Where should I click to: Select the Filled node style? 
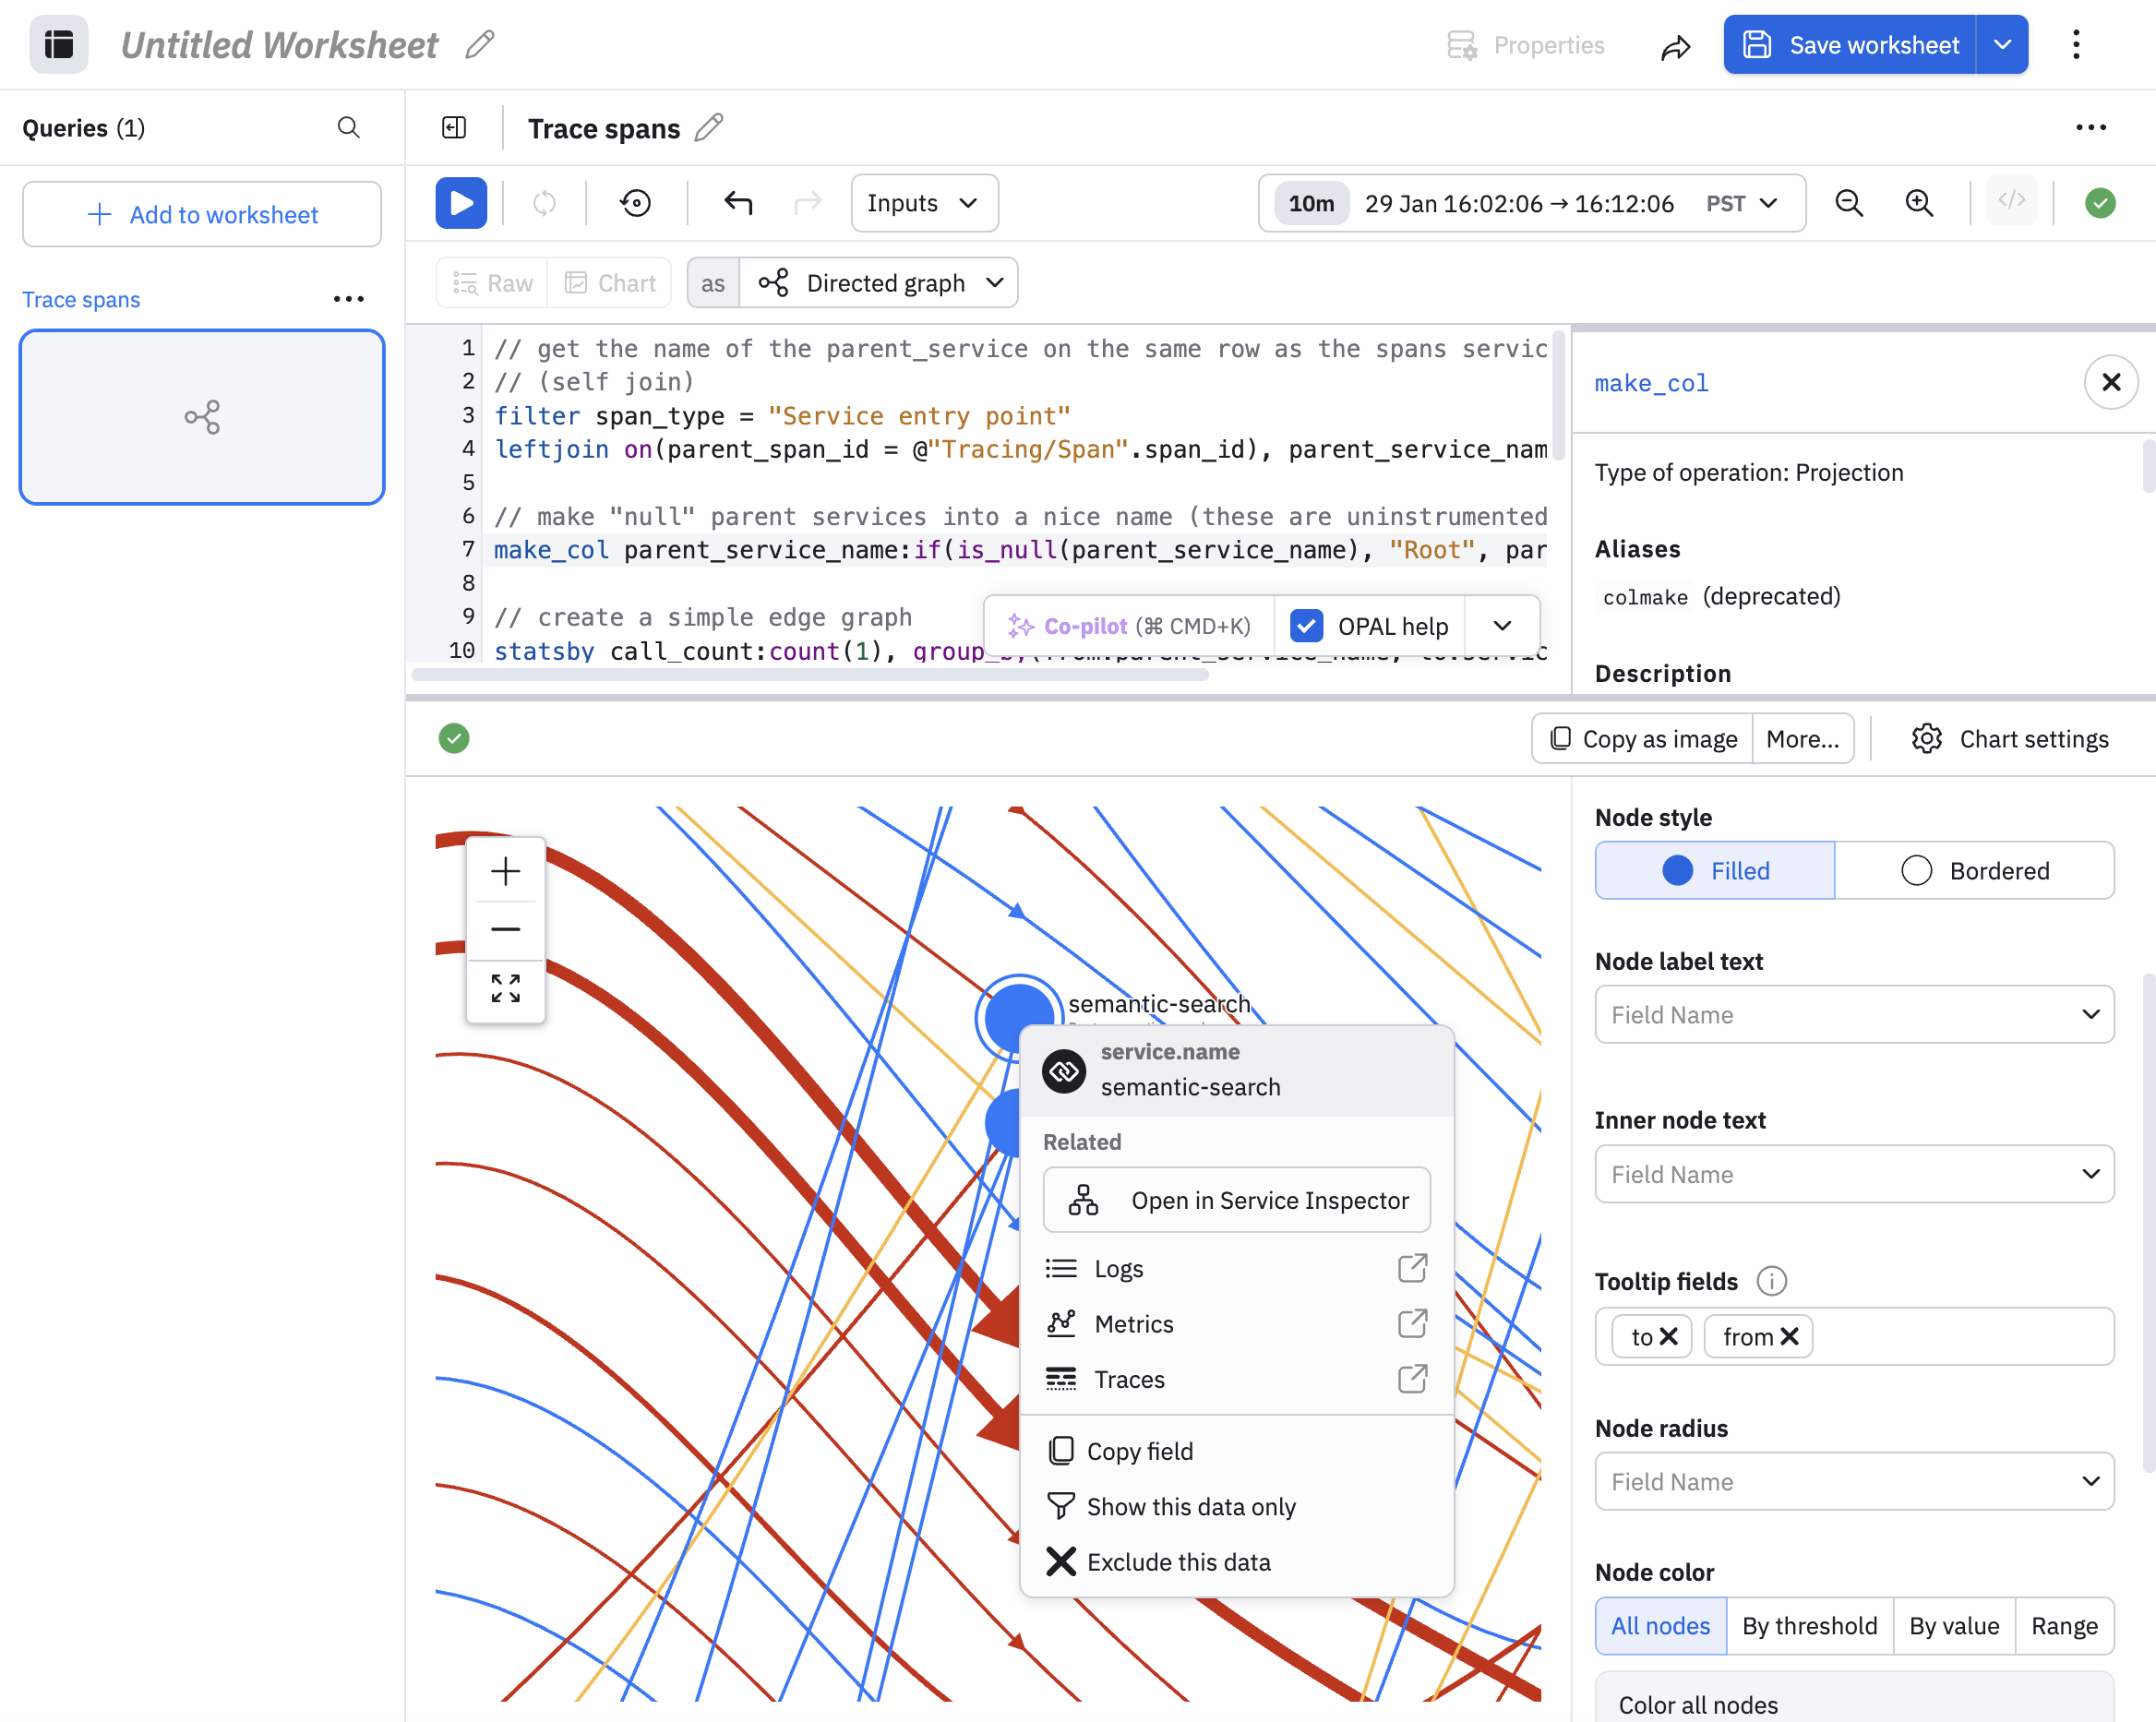(1715, 870)
